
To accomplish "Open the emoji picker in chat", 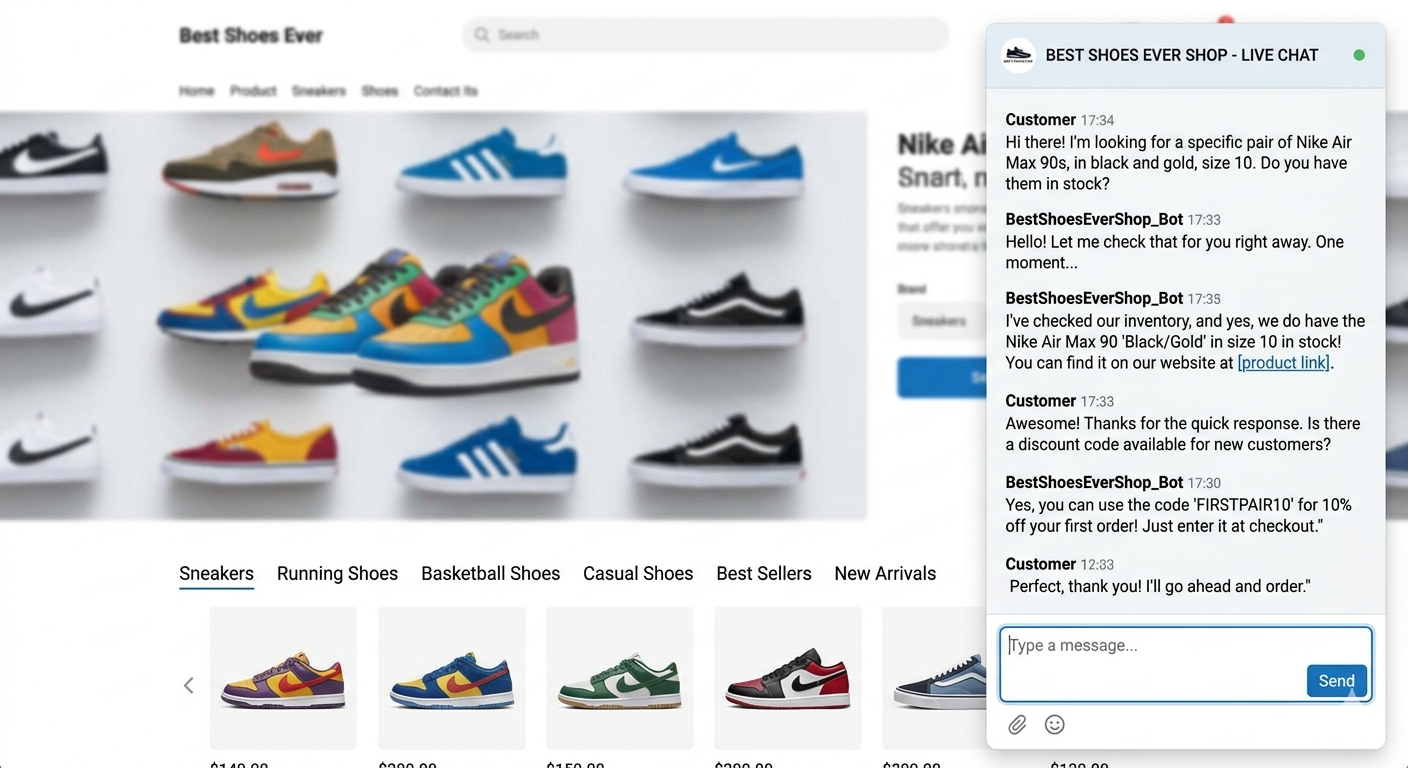I will tap(1054, 725).
